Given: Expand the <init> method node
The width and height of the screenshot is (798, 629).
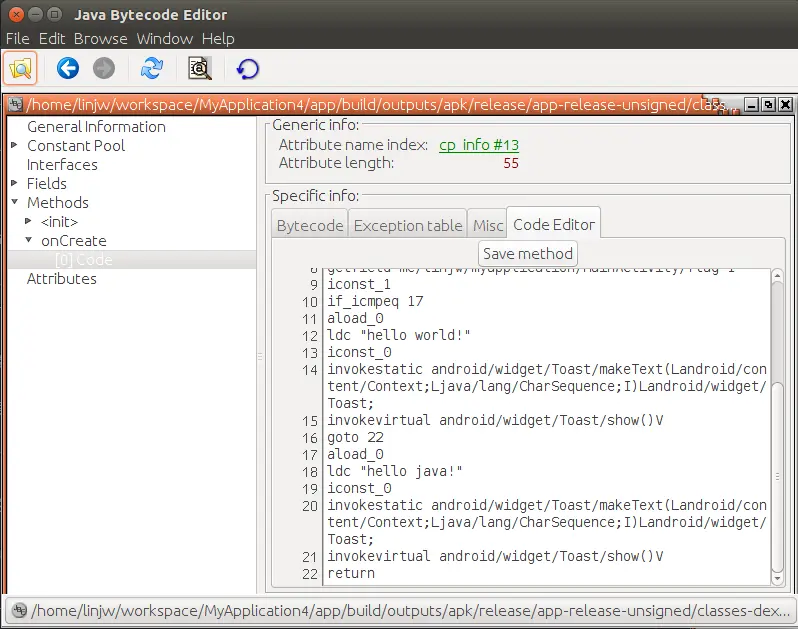Looking at the screenshot, I should 28,221.
